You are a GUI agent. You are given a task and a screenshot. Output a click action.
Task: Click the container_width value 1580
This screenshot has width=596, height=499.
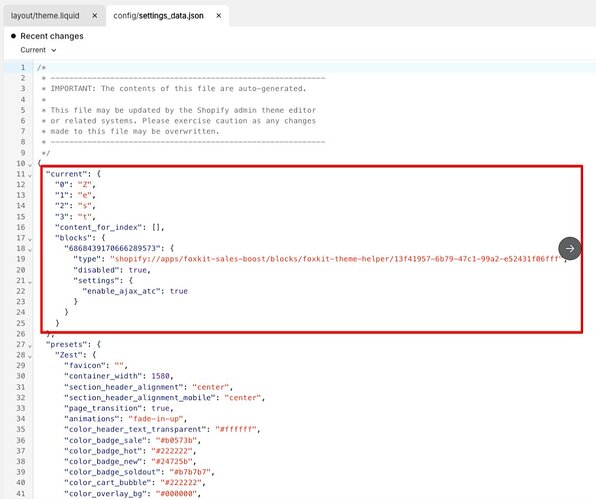[160, 376]
